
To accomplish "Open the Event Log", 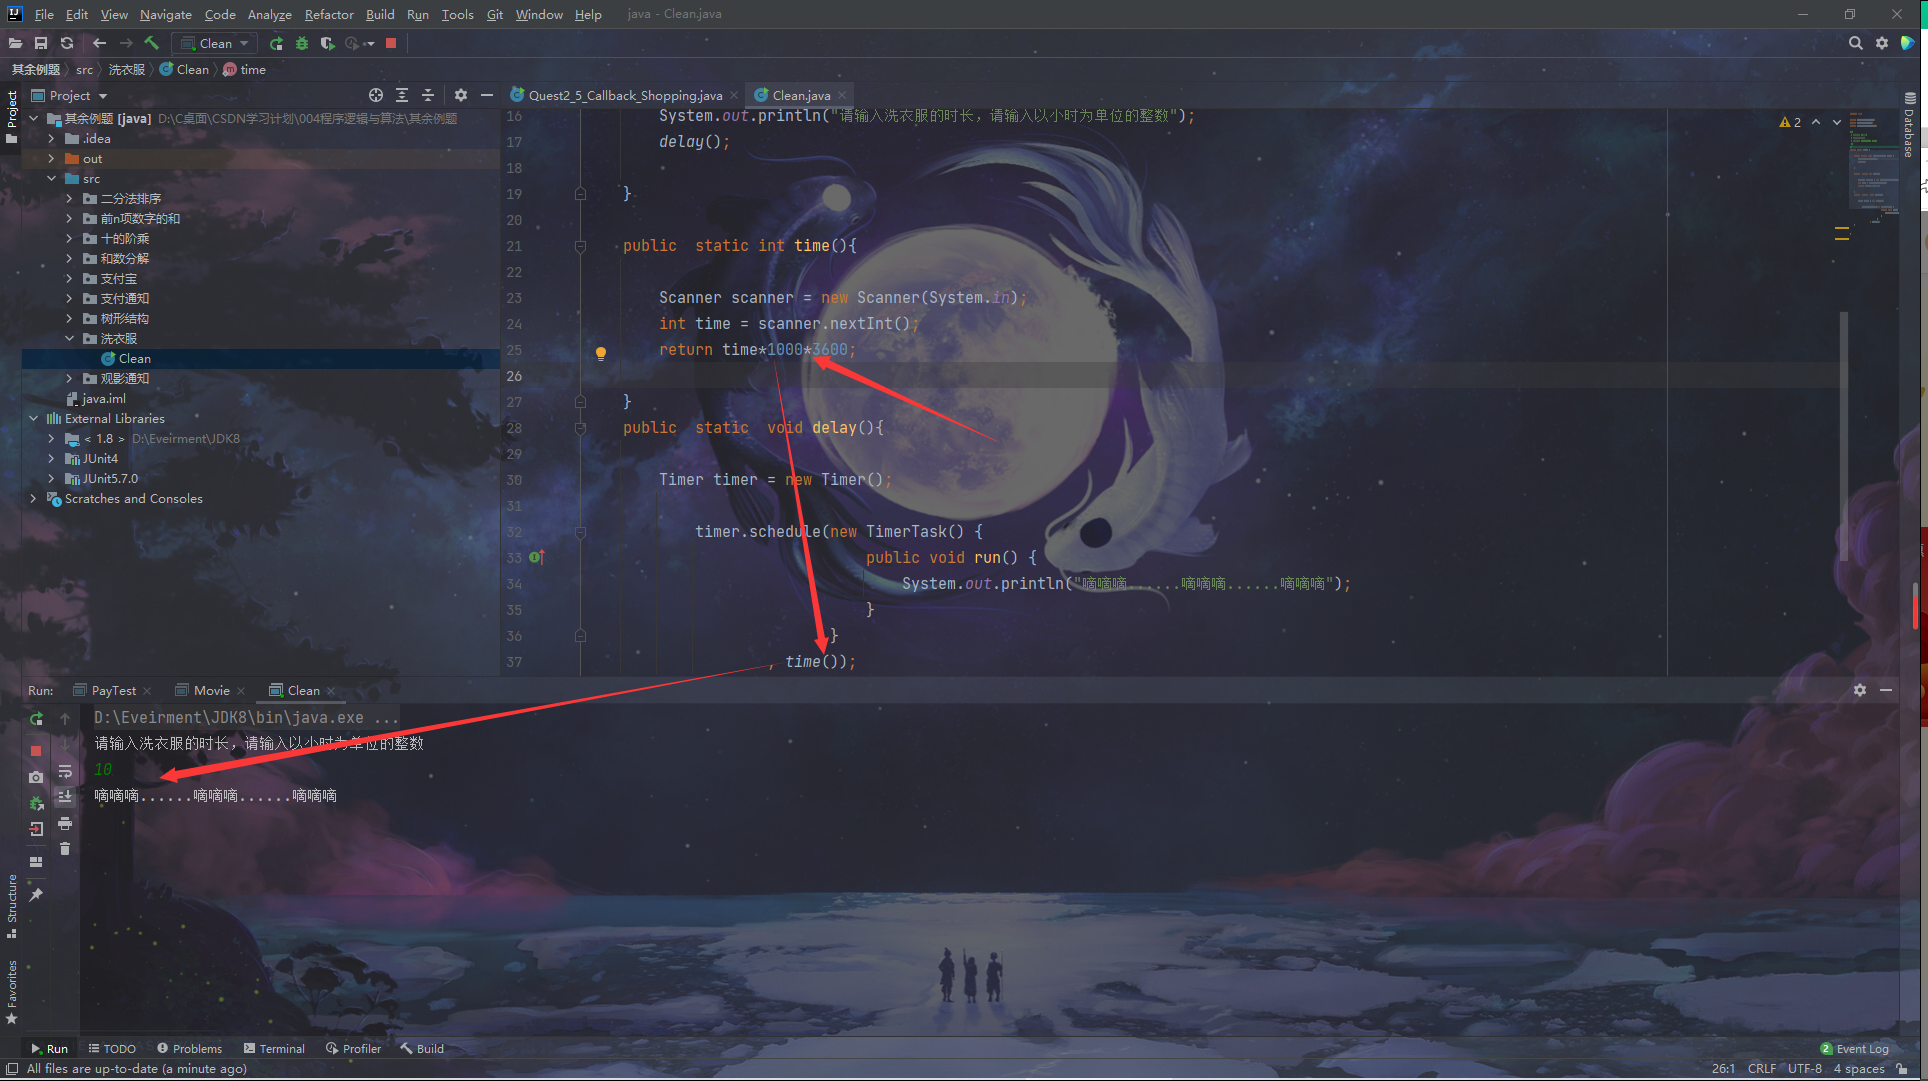I will pos(1854,1048).
